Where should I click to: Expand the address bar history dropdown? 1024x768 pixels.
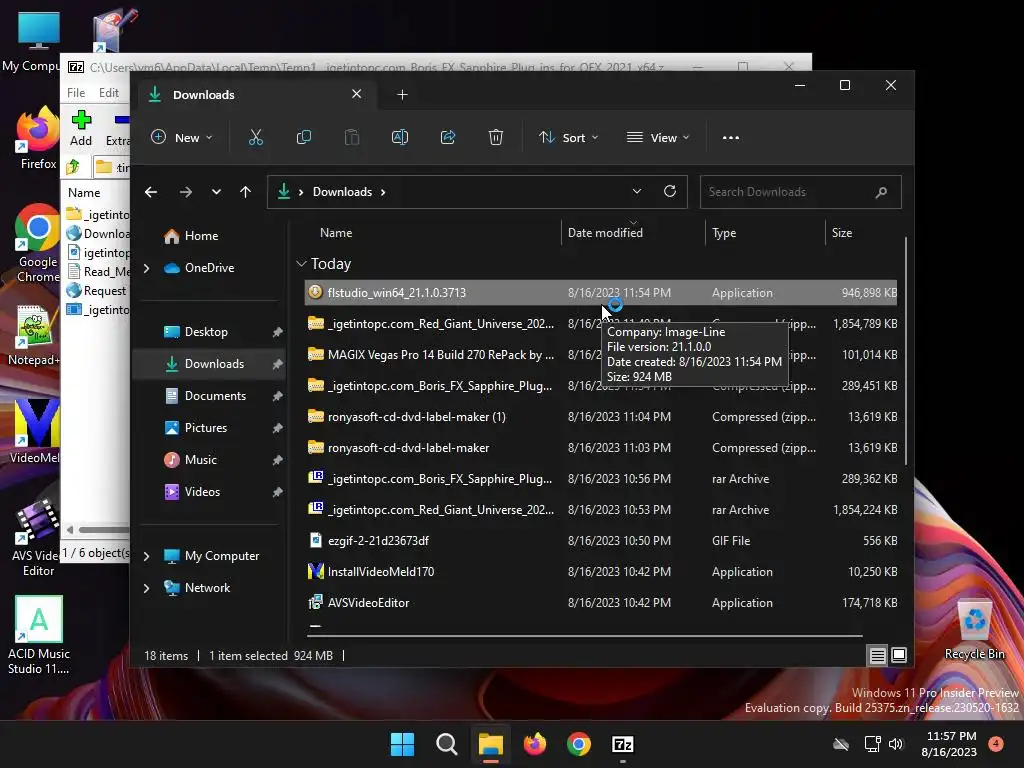pos(637,191)
